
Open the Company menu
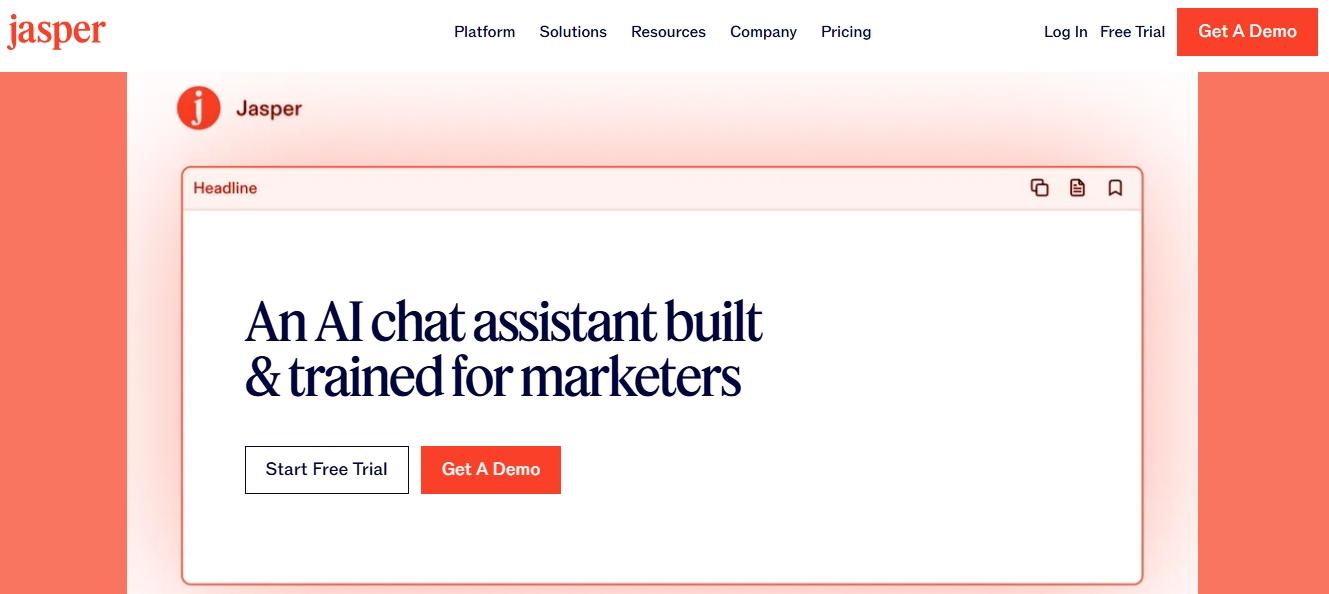763,32
